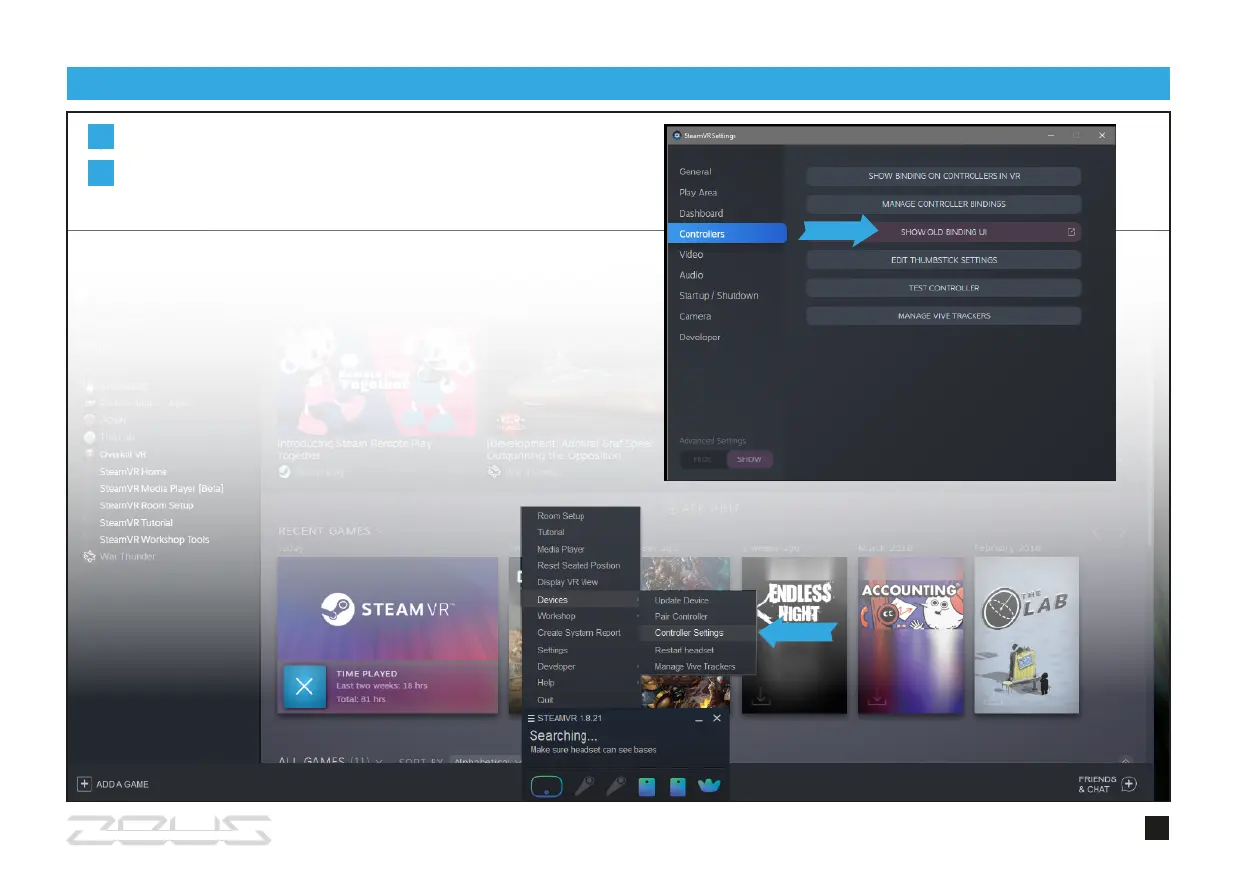Click the Friends & Chat plus icon
This screenshot has height=884, width=1236.
point(1129,785)
